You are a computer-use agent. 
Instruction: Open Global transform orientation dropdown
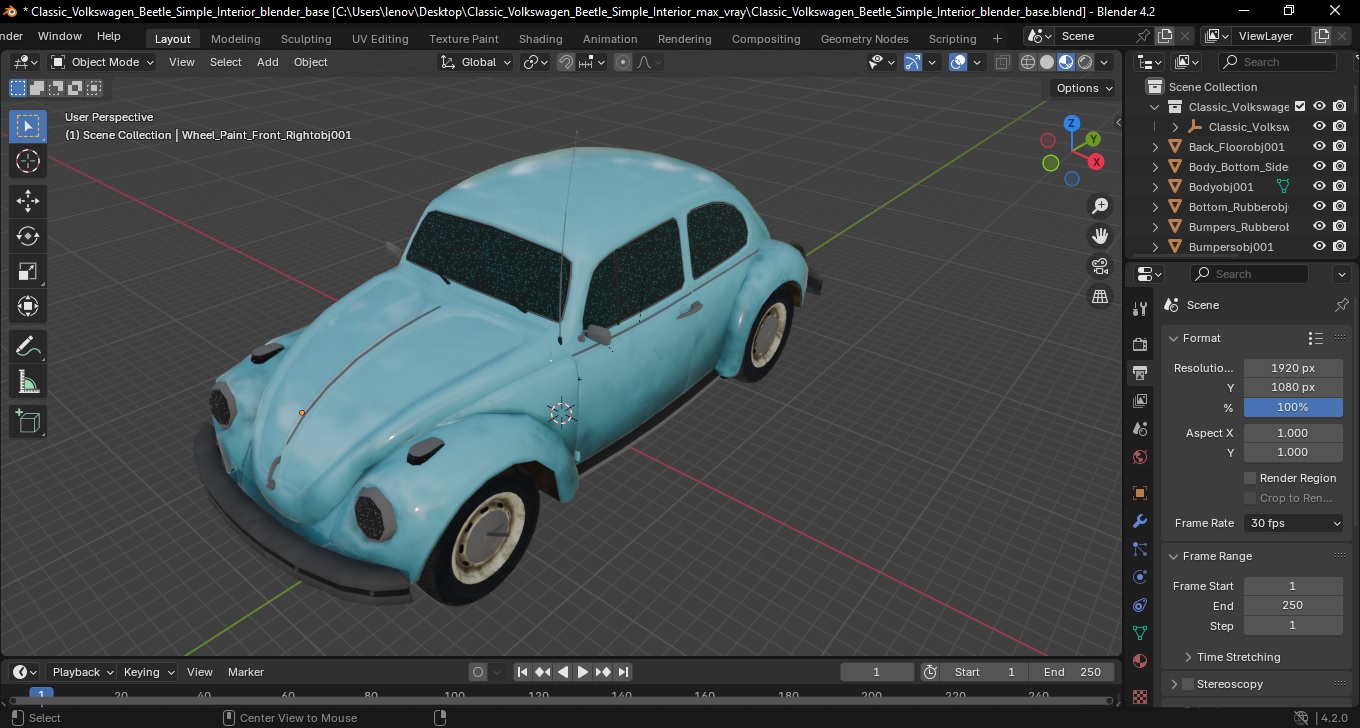coord(476,62)
